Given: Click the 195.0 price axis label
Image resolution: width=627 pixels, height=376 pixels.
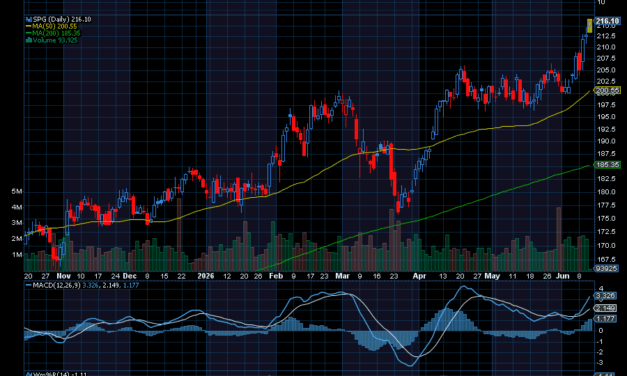Looking at the screenshot, I should point(606,117).
